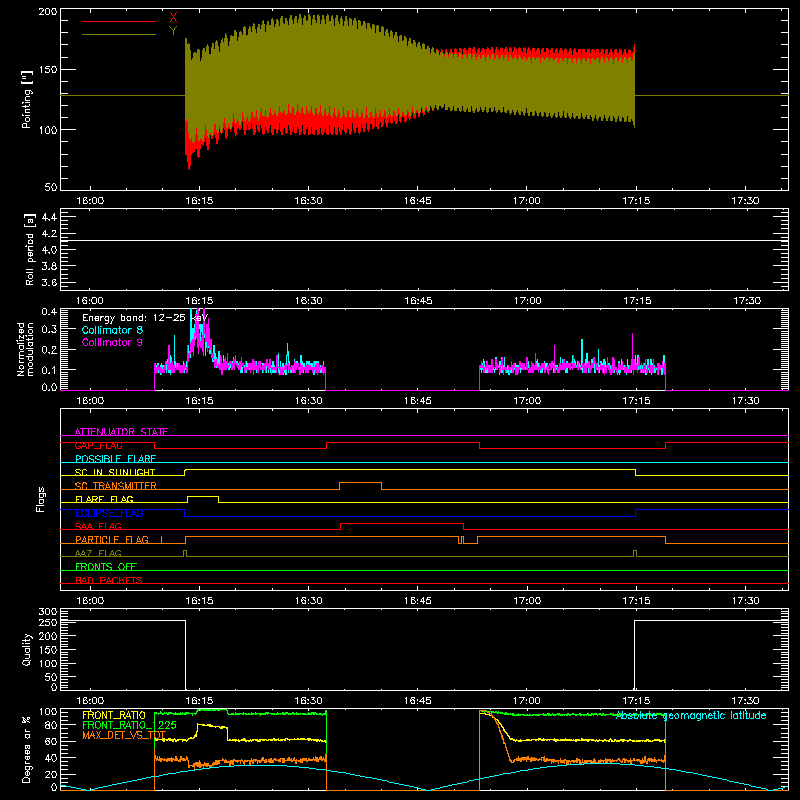Click 17:00 time label under Quality plot

click(x=527, y=701)
